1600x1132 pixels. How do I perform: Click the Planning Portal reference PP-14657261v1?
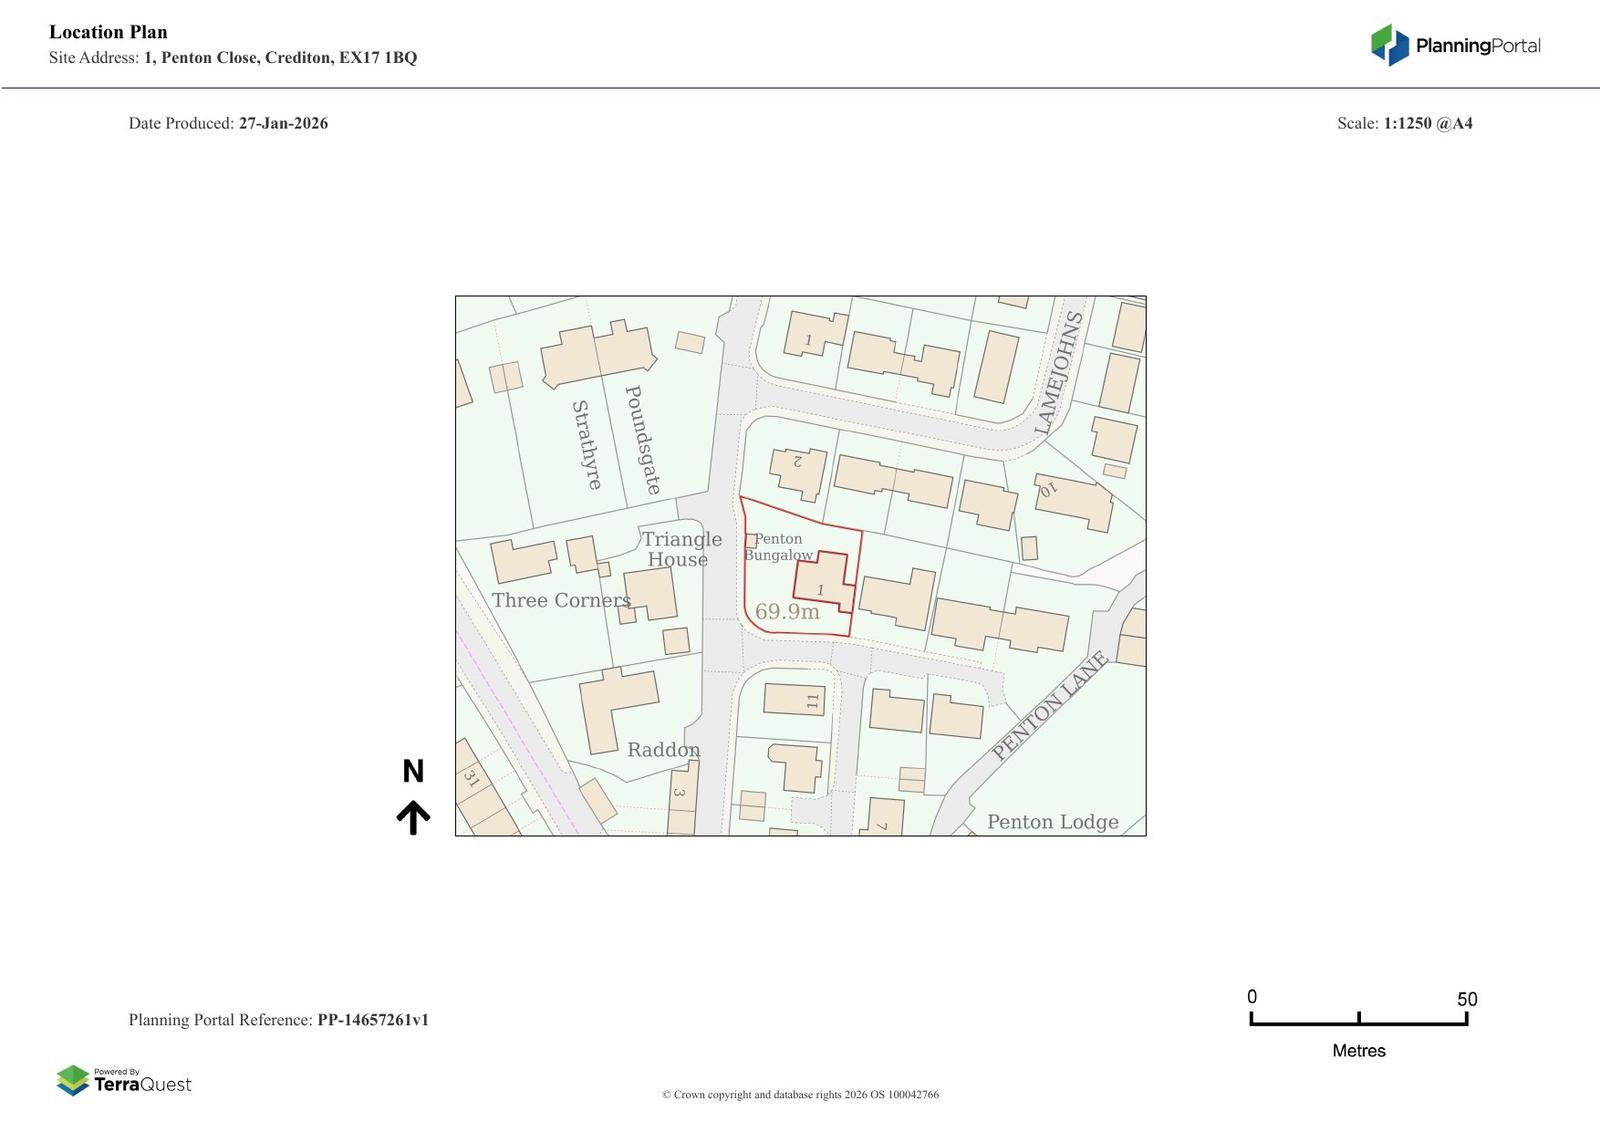tap(373, 1020)
